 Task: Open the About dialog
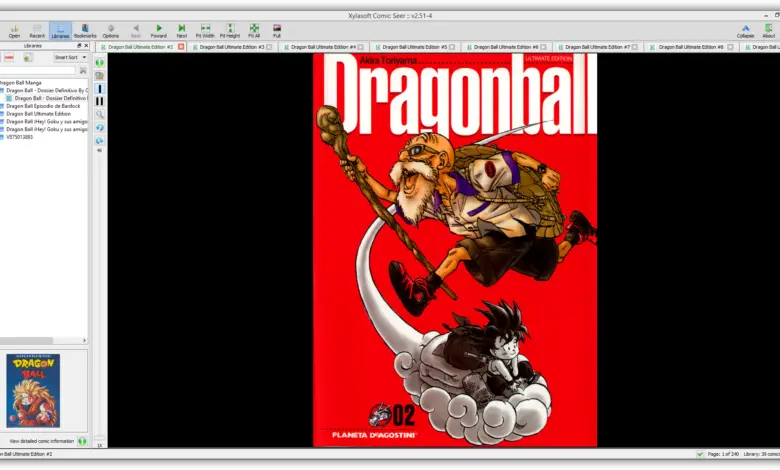coord(769,31)
